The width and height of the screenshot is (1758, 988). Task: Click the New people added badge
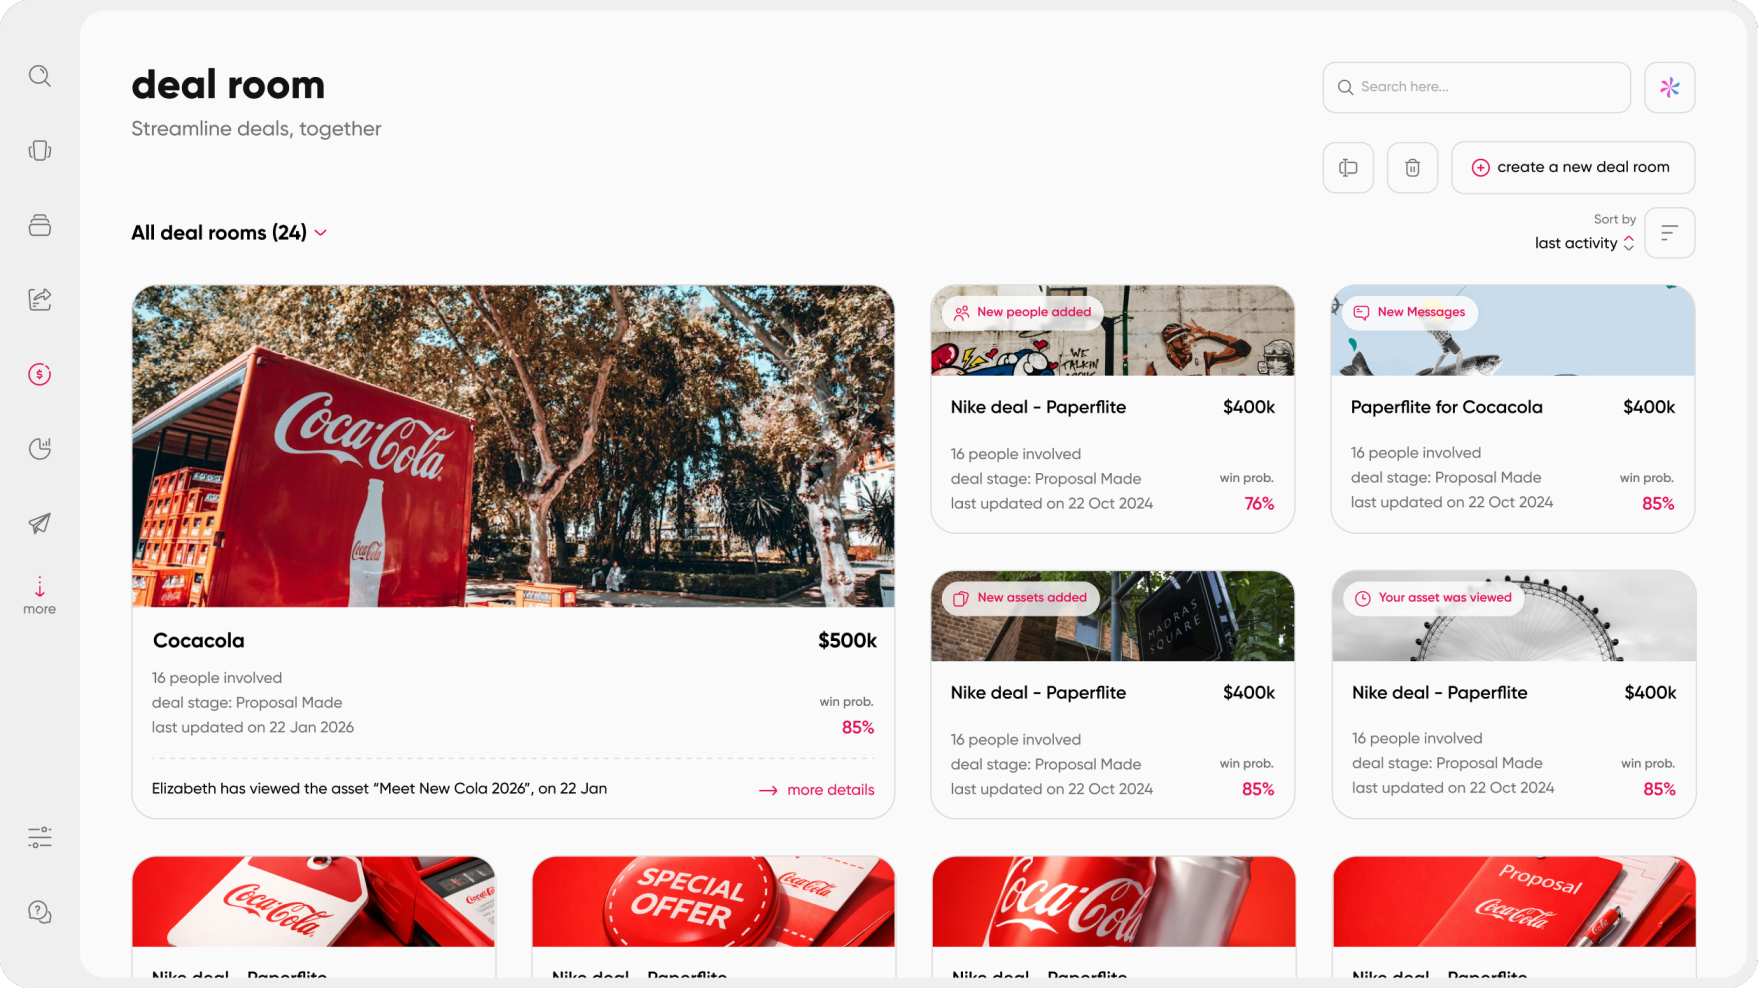coord(1022,312)
